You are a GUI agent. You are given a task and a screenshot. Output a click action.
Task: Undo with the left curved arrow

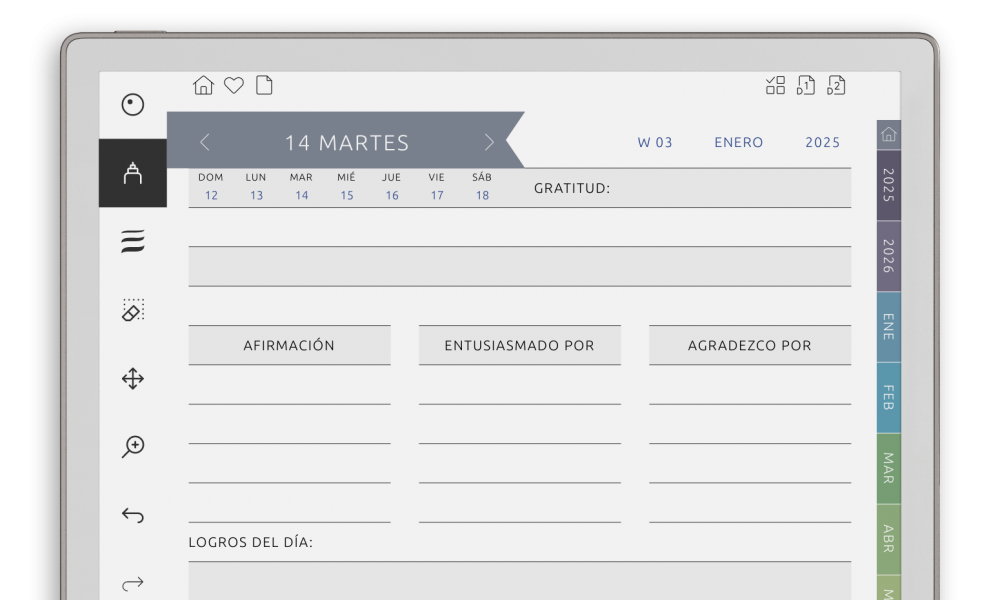(x=133, y=515)
